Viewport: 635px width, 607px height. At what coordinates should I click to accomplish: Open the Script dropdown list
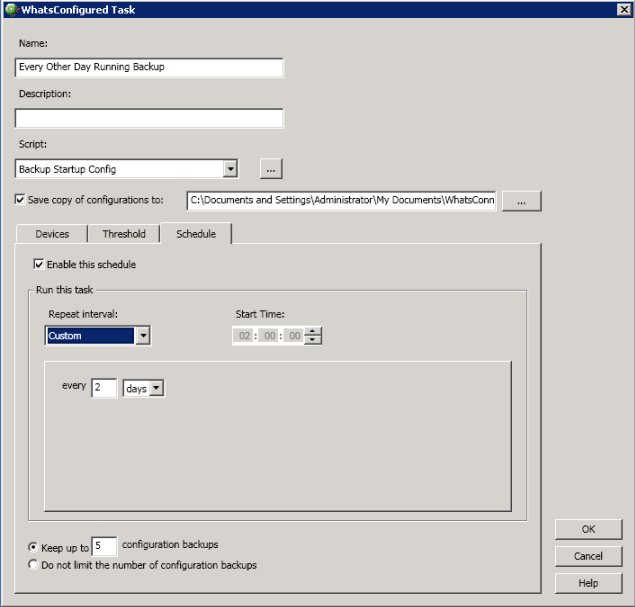pyautogui.click(x=230, y=168)
